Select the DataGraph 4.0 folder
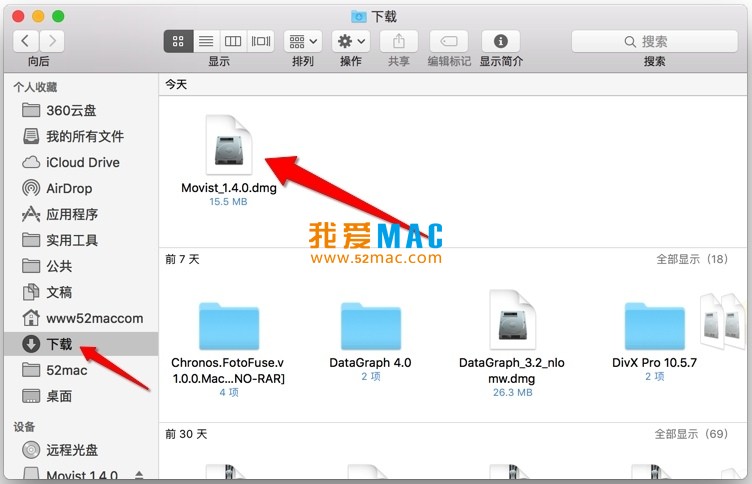Image resolution: width=752 pixels, height=484 pixels. [x=370, y=328]
